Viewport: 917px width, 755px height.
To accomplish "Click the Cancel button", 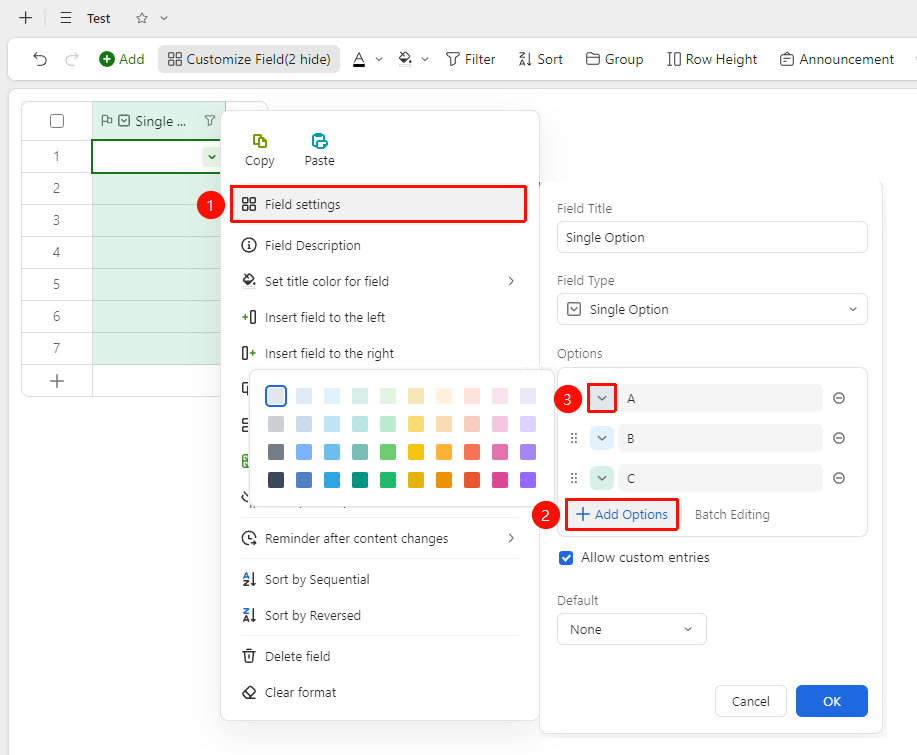I will (x=751, y=701).
